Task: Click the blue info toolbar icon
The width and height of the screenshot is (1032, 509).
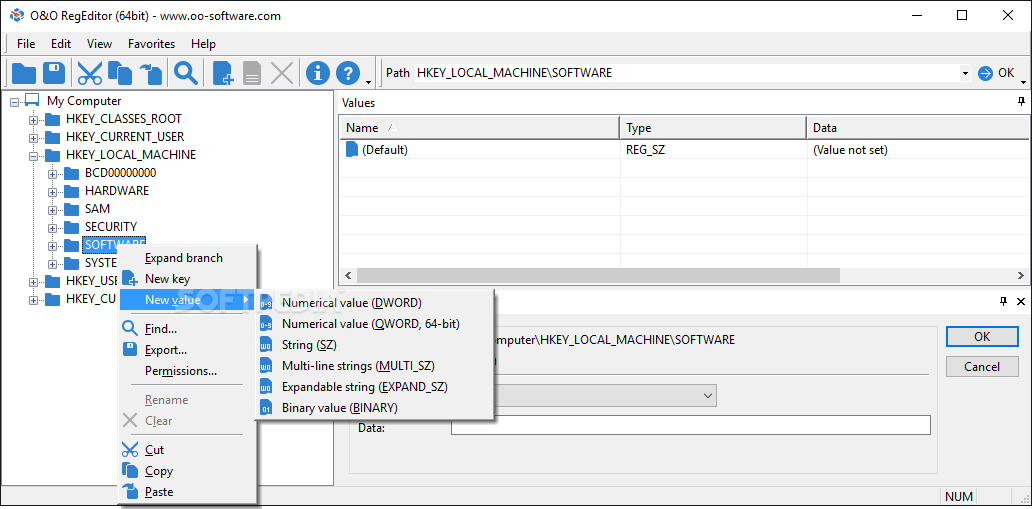Action: pos(318,73)
